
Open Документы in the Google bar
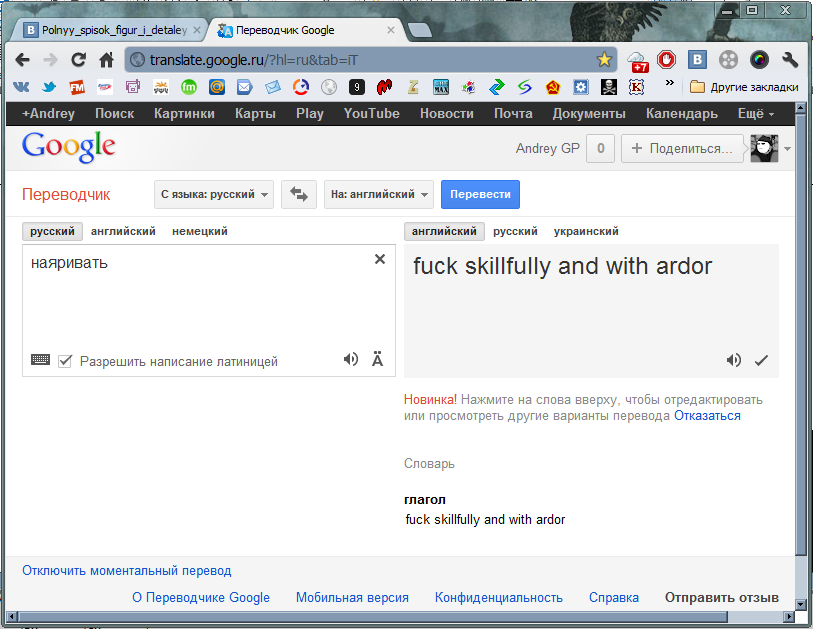pyautogui.click(x=589, y=114)
